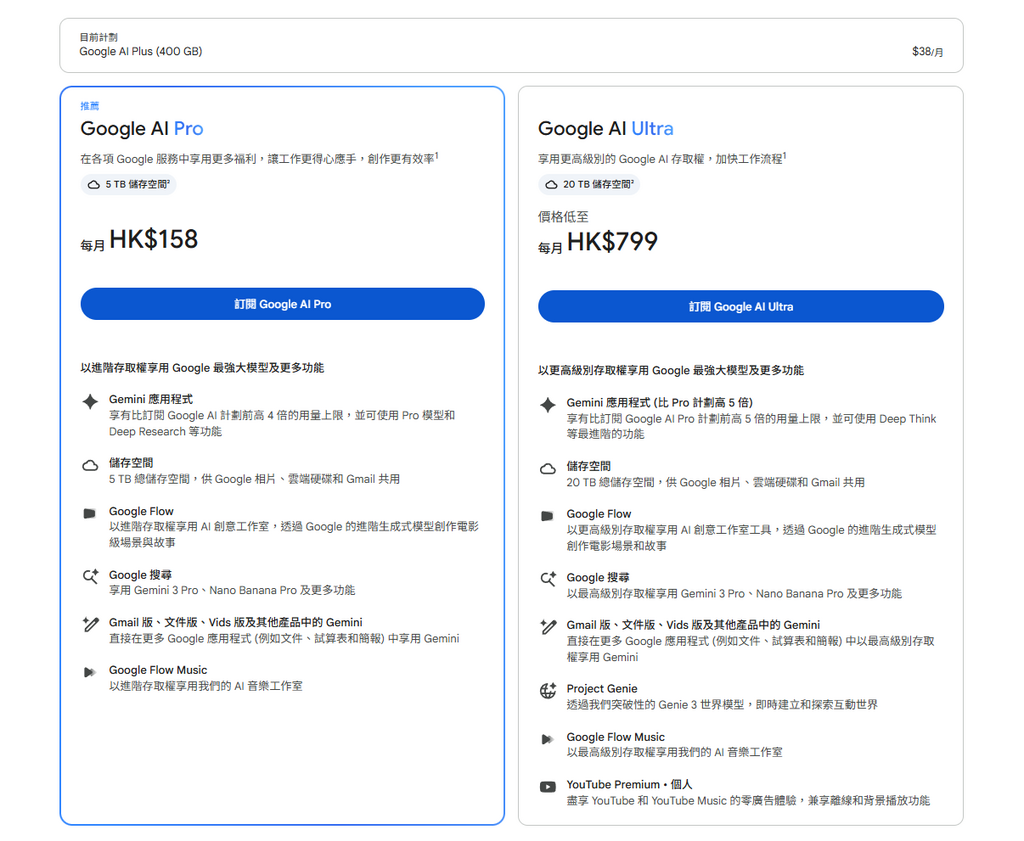Click the $38/月 current plan price

927,51
